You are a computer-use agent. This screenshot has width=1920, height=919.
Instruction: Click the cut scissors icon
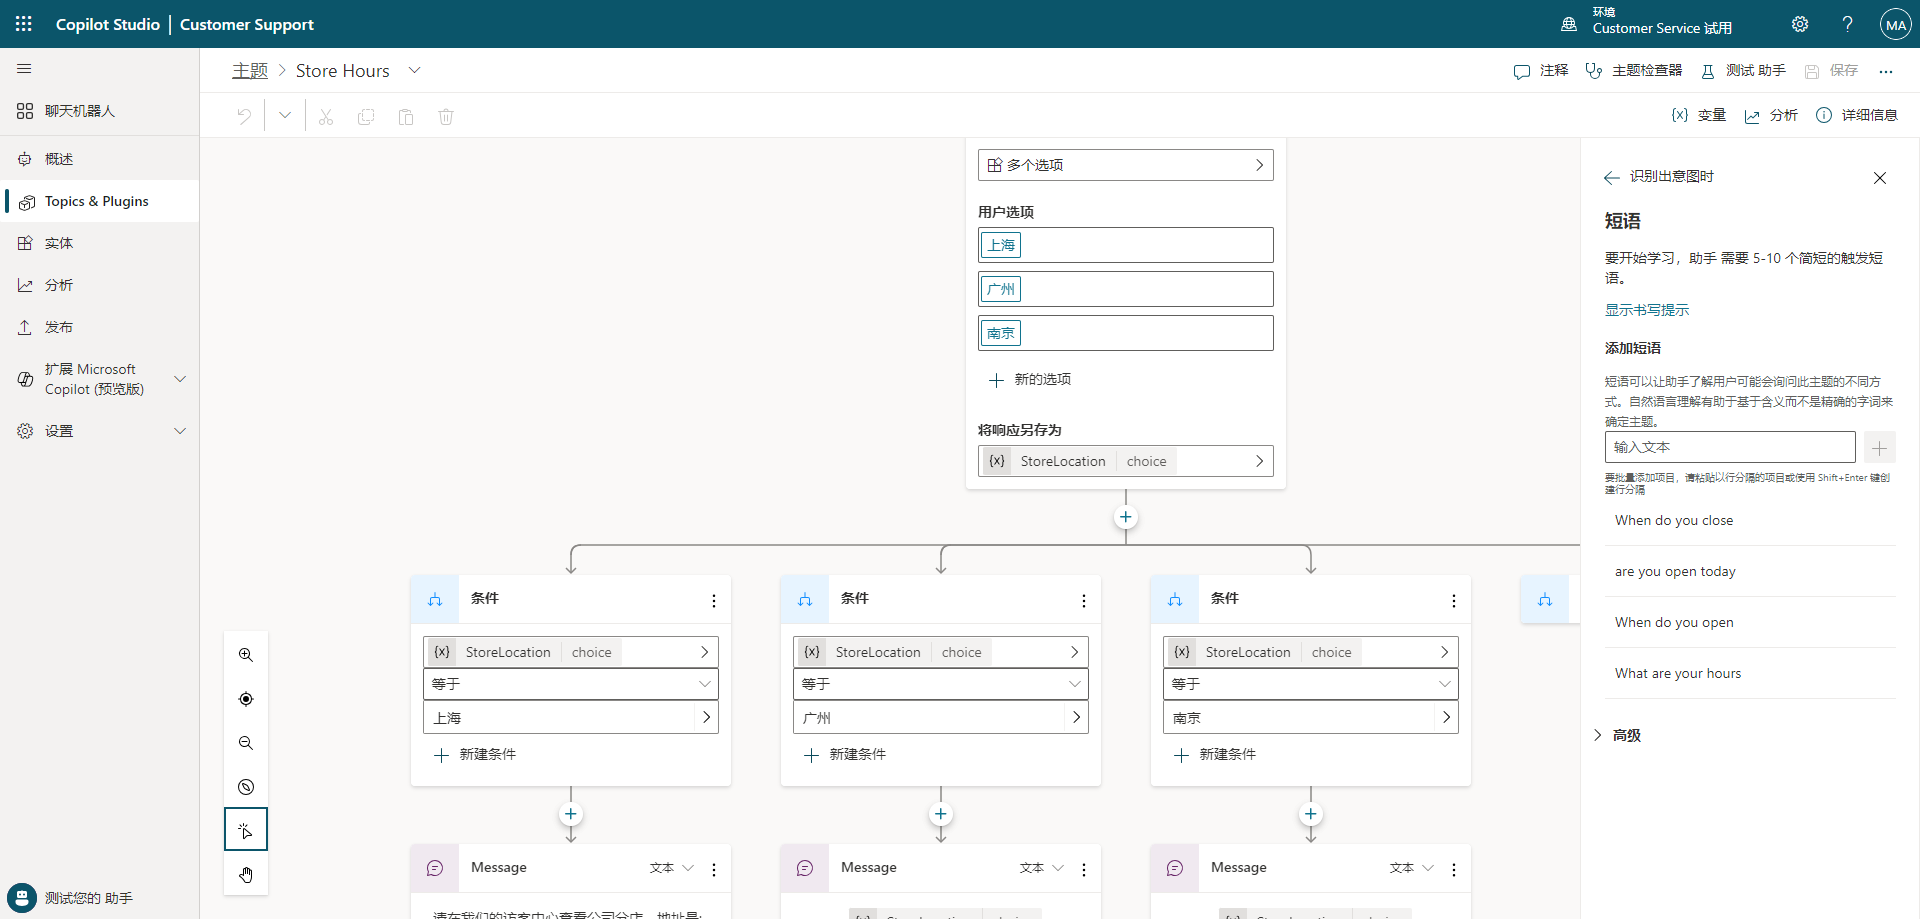click(326, 116)
